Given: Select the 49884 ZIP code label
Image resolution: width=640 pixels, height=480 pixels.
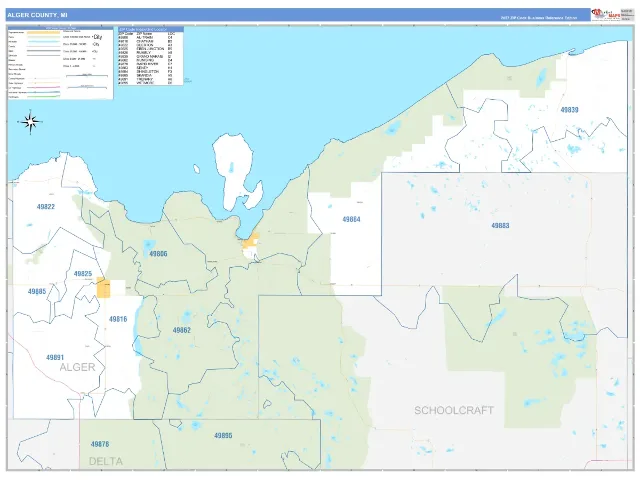Looking at the screenshot, I should [351, 220].
